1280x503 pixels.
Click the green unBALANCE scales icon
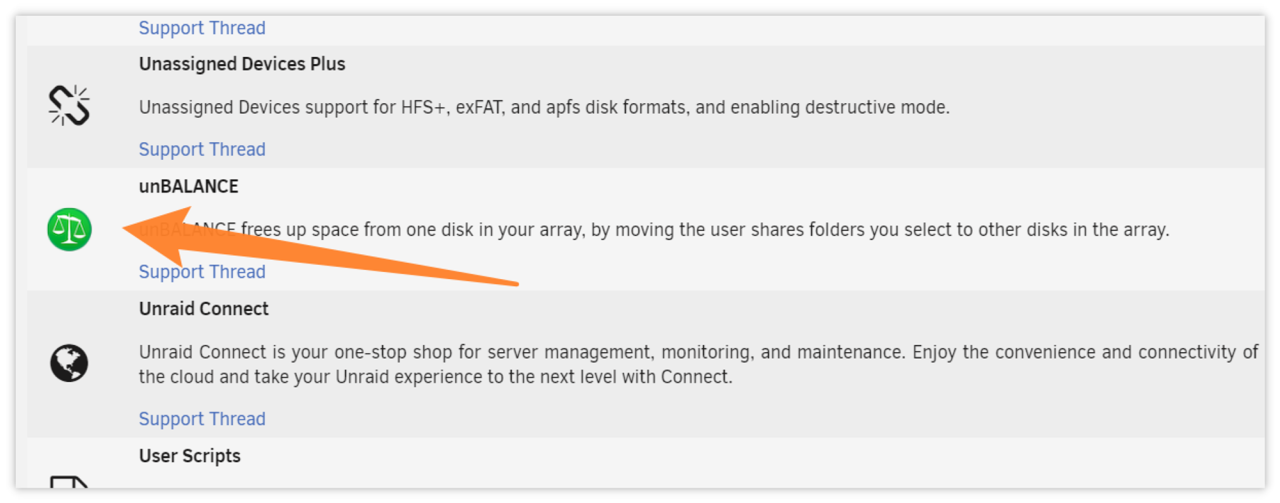coord(69,229)
